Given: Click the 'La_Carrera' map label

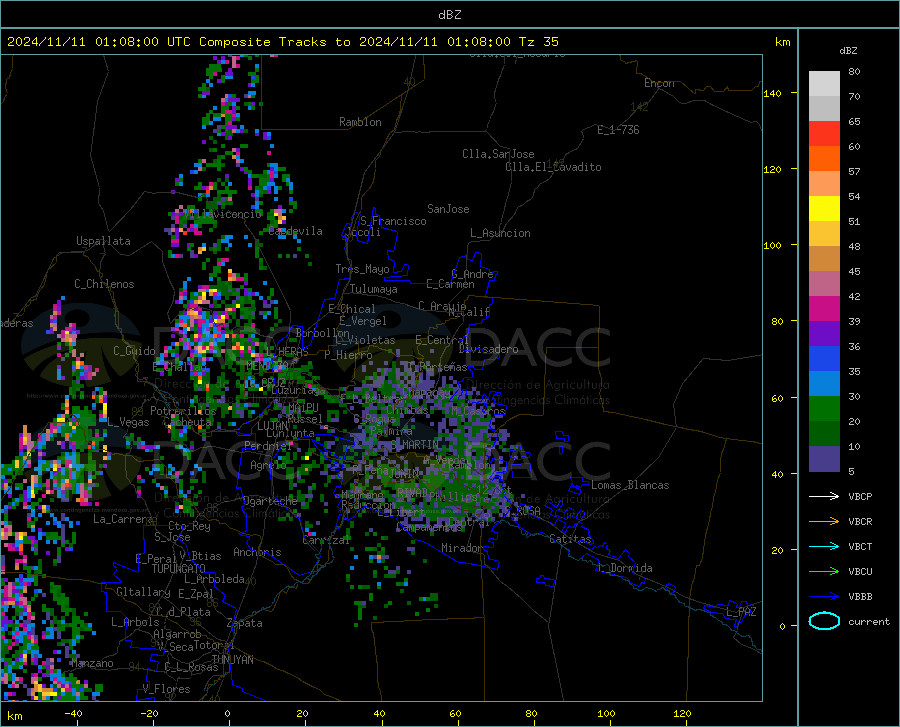Looking at the screenshot, I should (123, 519).
